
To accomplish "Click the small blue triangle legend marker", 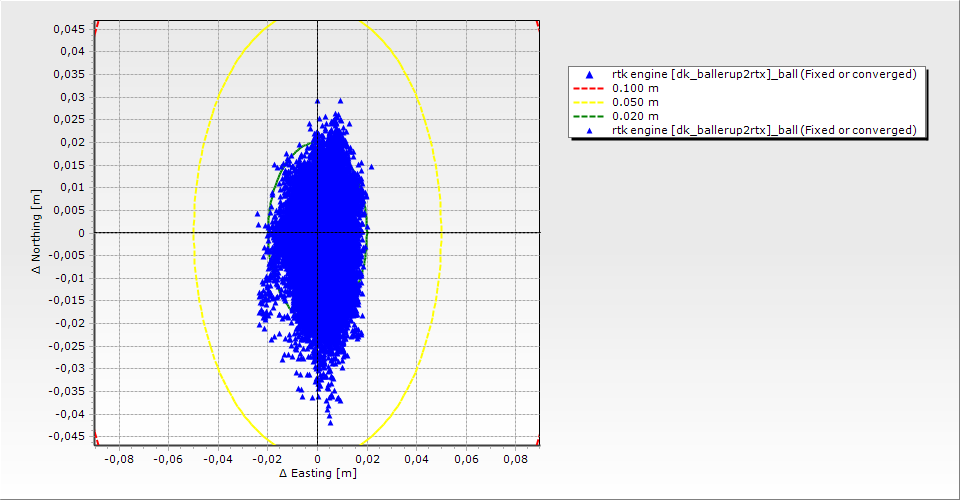I will click(x=590, y=130).
